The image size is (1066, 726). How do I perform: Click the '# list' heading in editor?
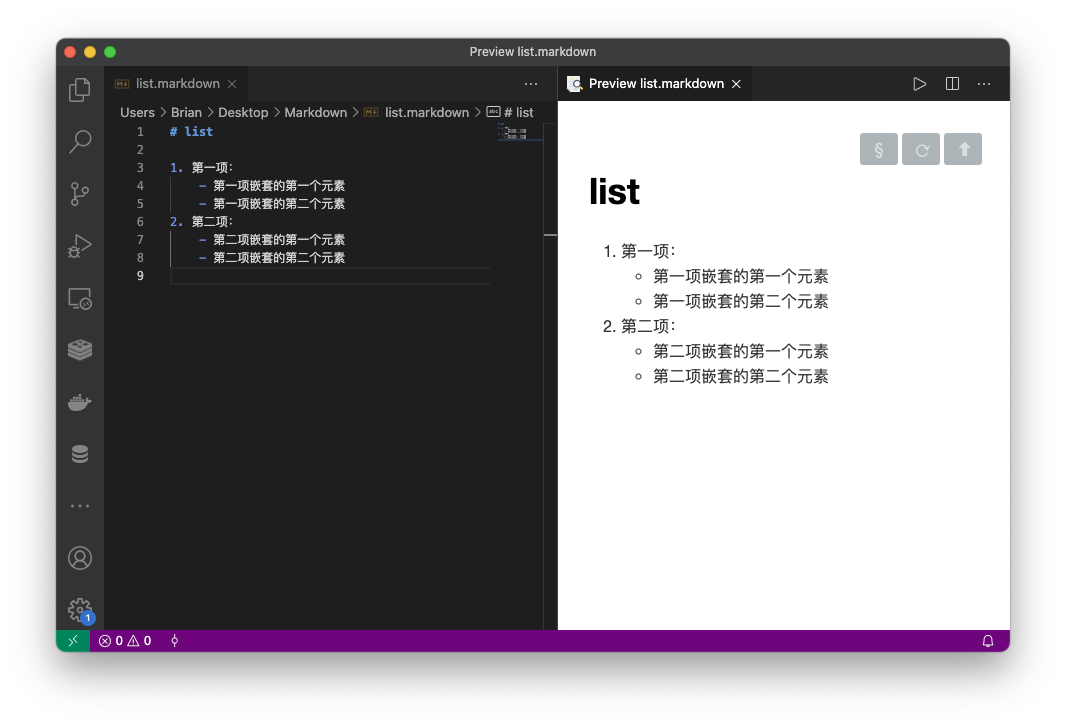[x=191, y=131]
